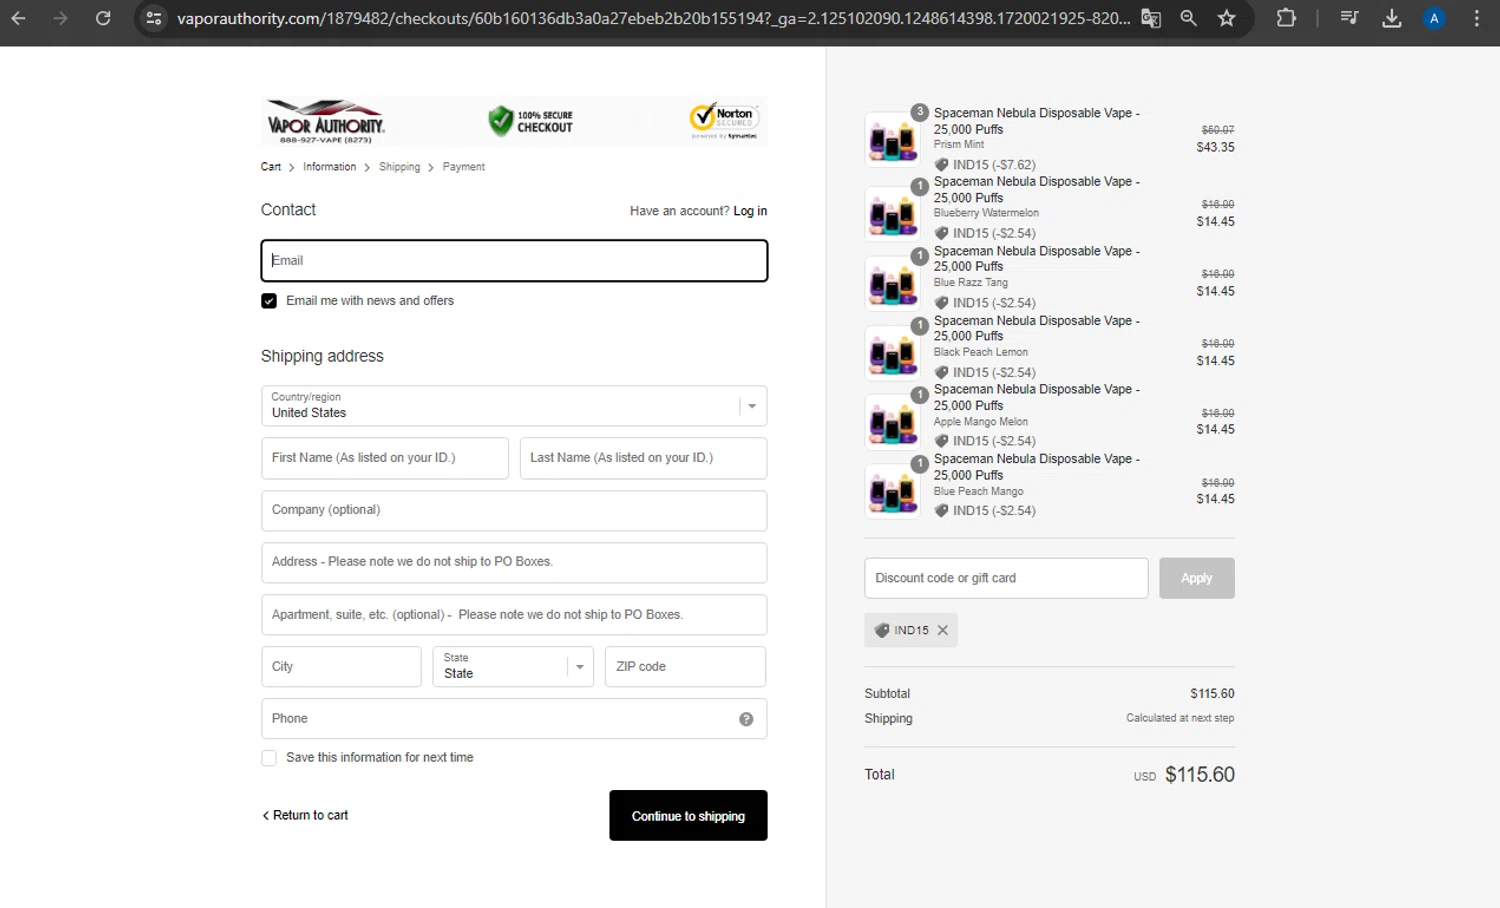1500x908 pixels.
Task: Go forward in browser history
Action: [61, 18]
